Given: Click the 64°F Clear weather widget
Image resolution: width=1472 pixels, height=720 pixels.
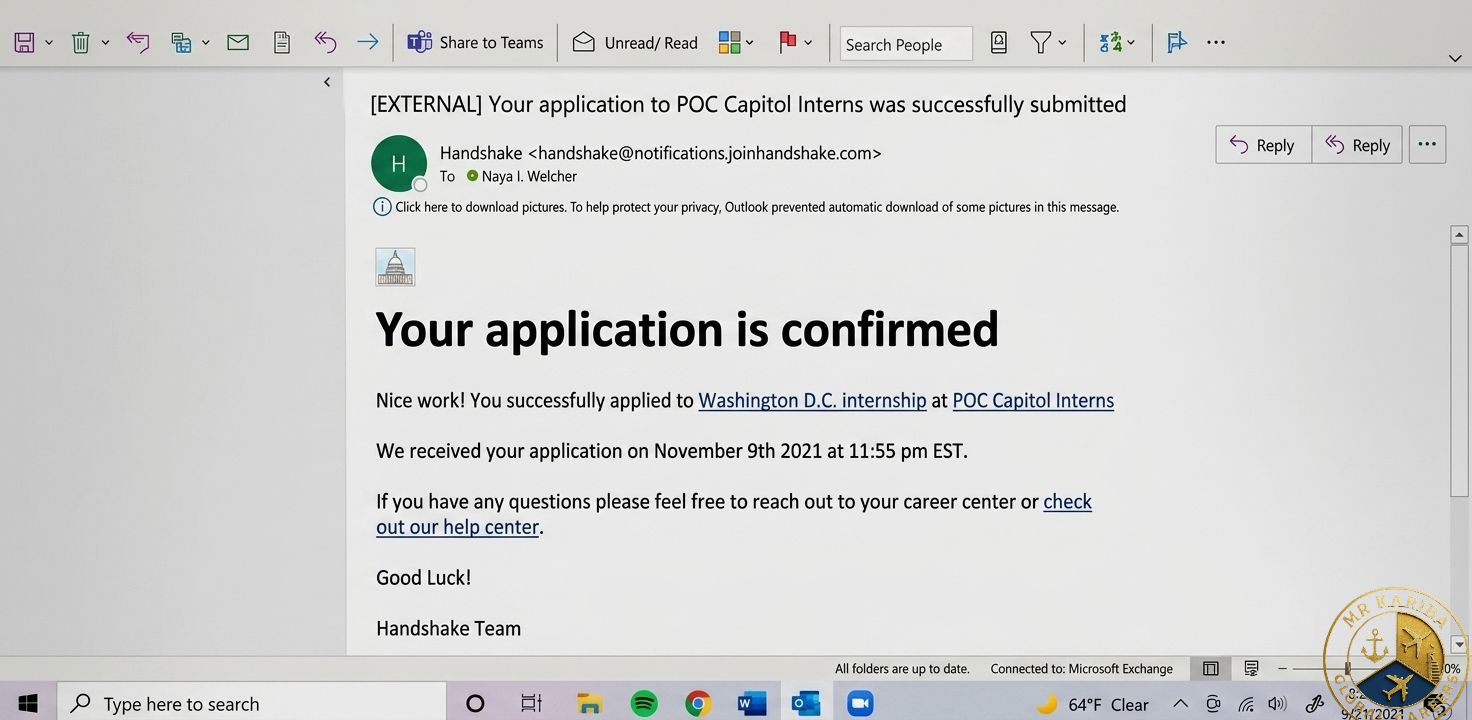Looking at the screenshot, I should 1092,704.
